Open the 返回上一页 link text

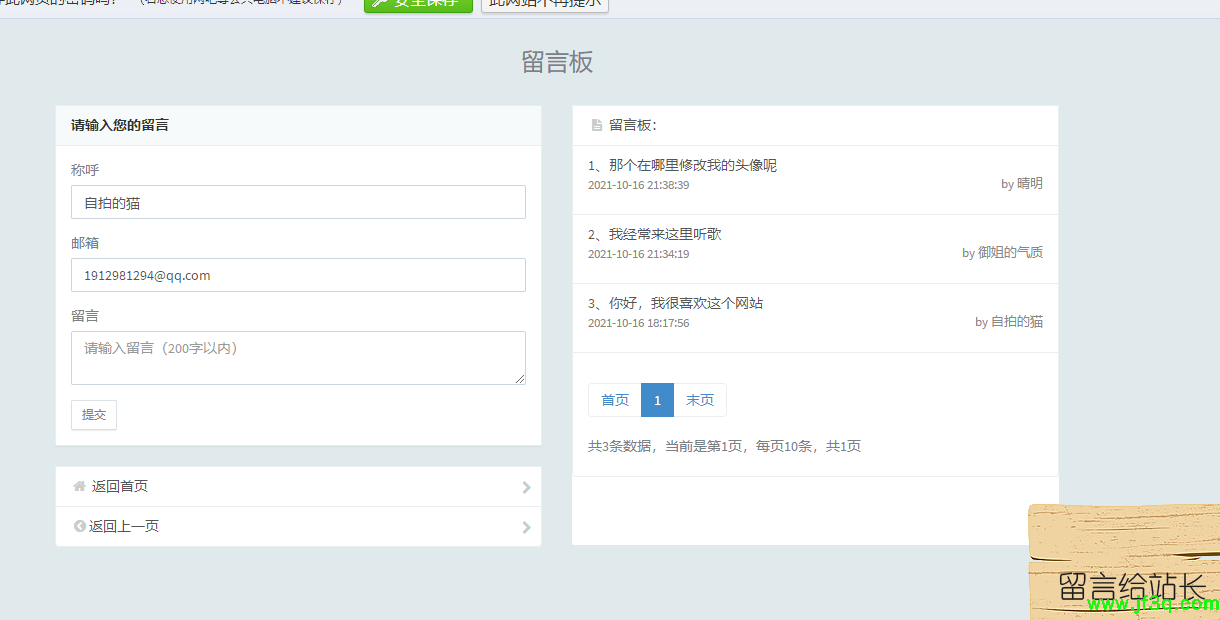pyautogui.click(x=124, y=526)
